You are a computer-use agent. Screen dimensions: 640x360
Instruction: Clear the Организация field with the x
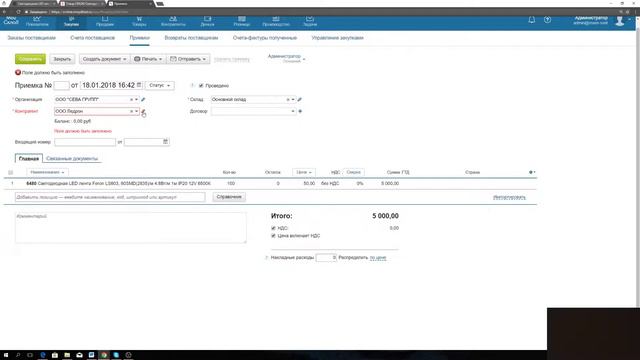(131, 99)
